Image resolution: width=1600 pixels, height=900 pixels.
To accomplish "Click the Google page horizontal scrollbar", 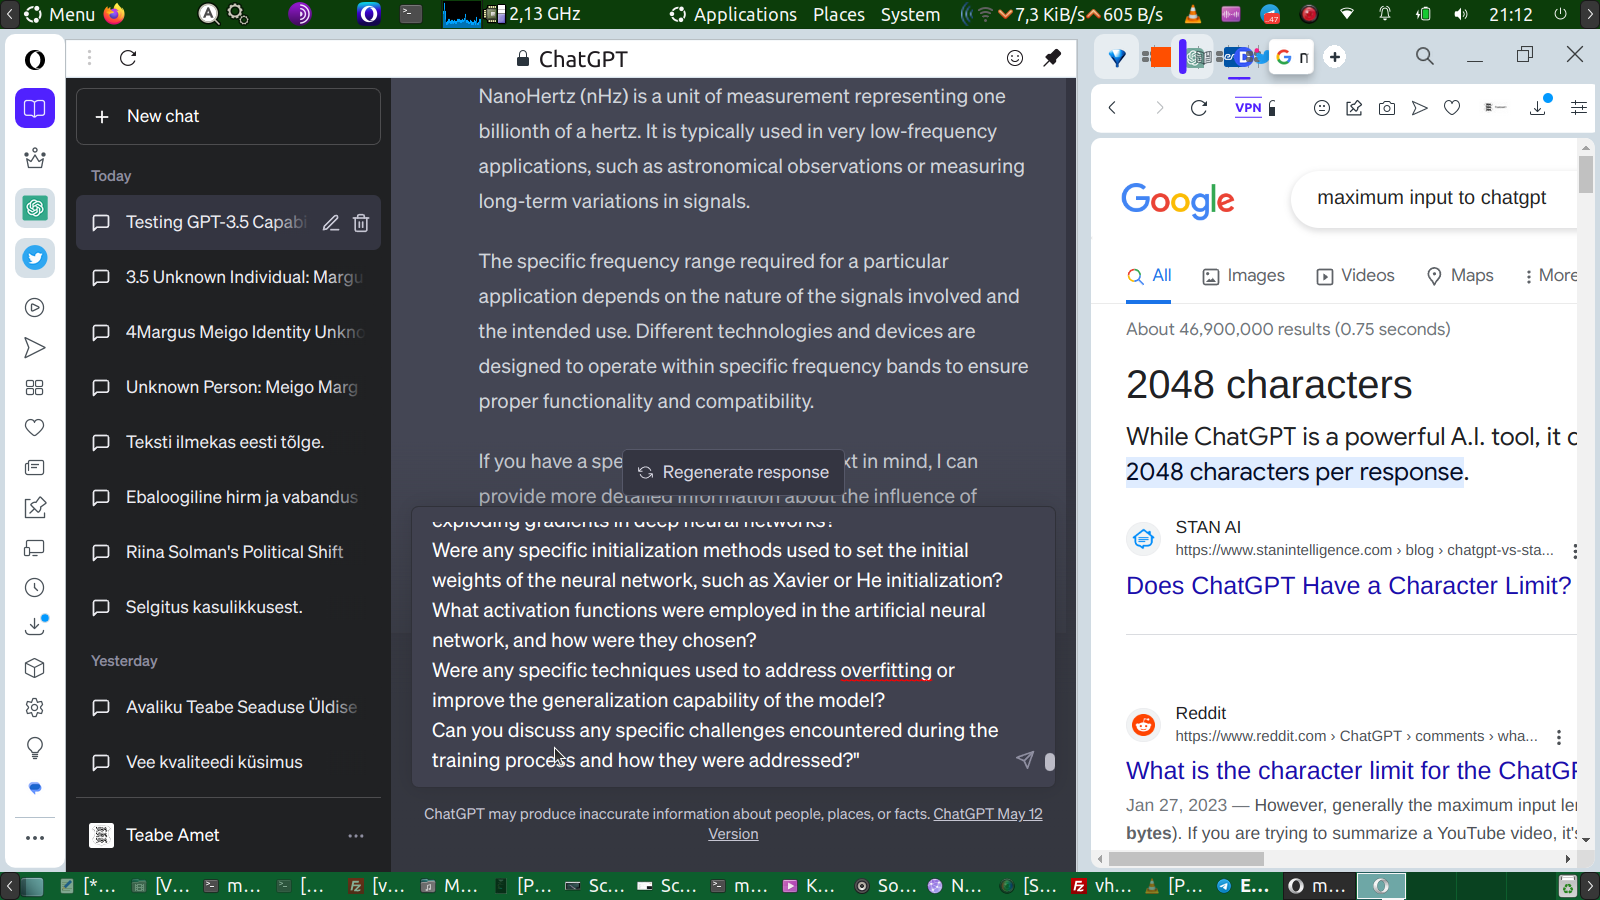I will point(1187,859).
